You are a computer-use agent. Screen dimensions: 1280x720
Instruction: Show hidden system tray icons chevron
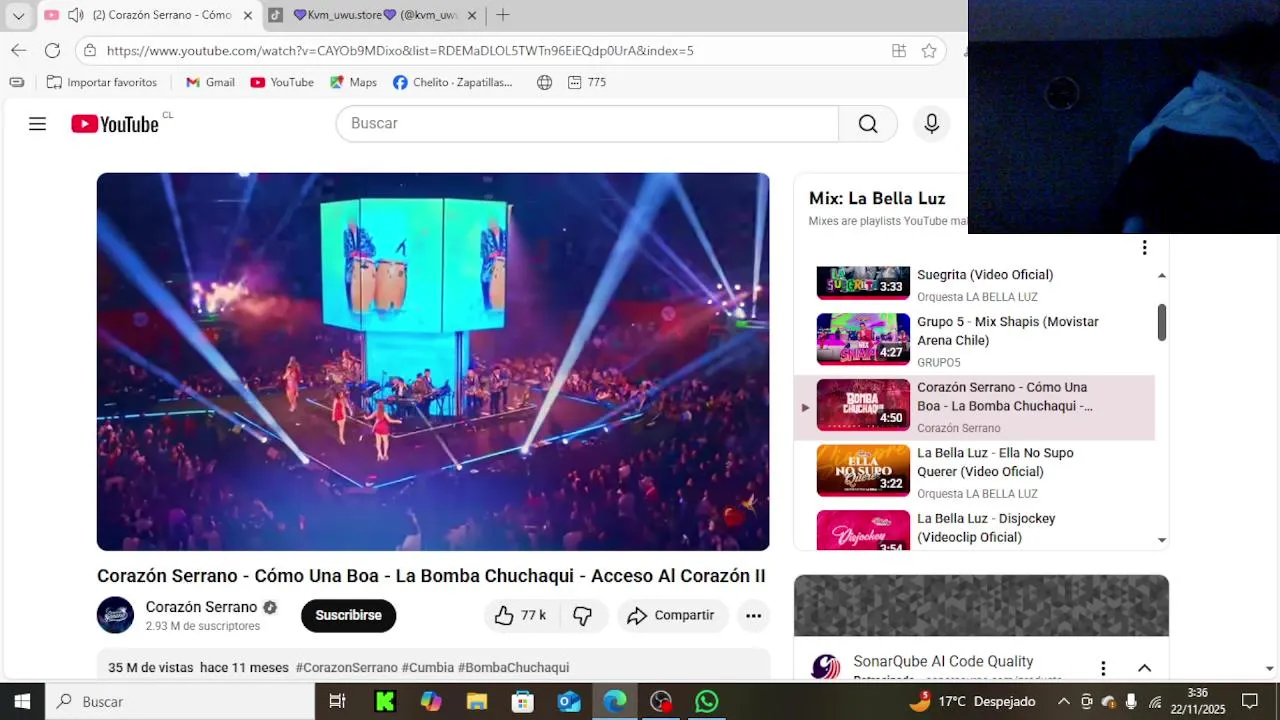point(1063,702)
